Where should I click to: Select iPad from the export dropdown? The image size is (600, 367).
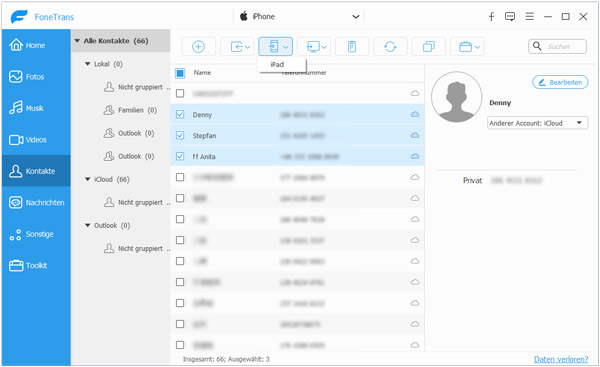[x=282, y=64]
